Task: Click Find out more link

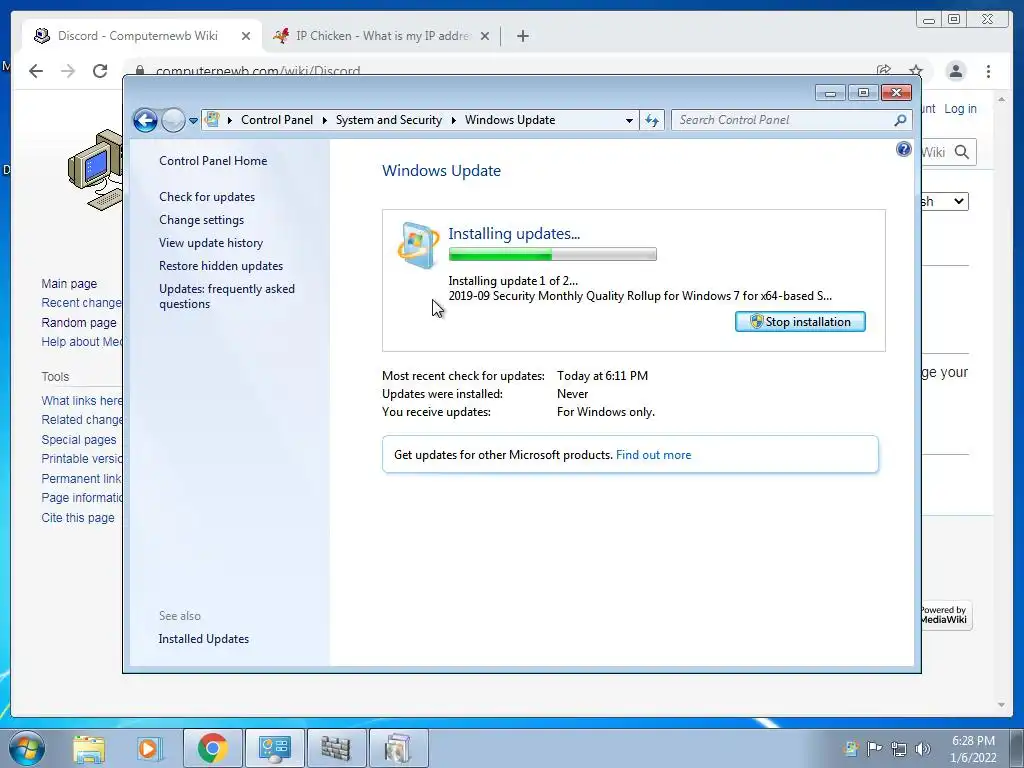Action: 653,455
